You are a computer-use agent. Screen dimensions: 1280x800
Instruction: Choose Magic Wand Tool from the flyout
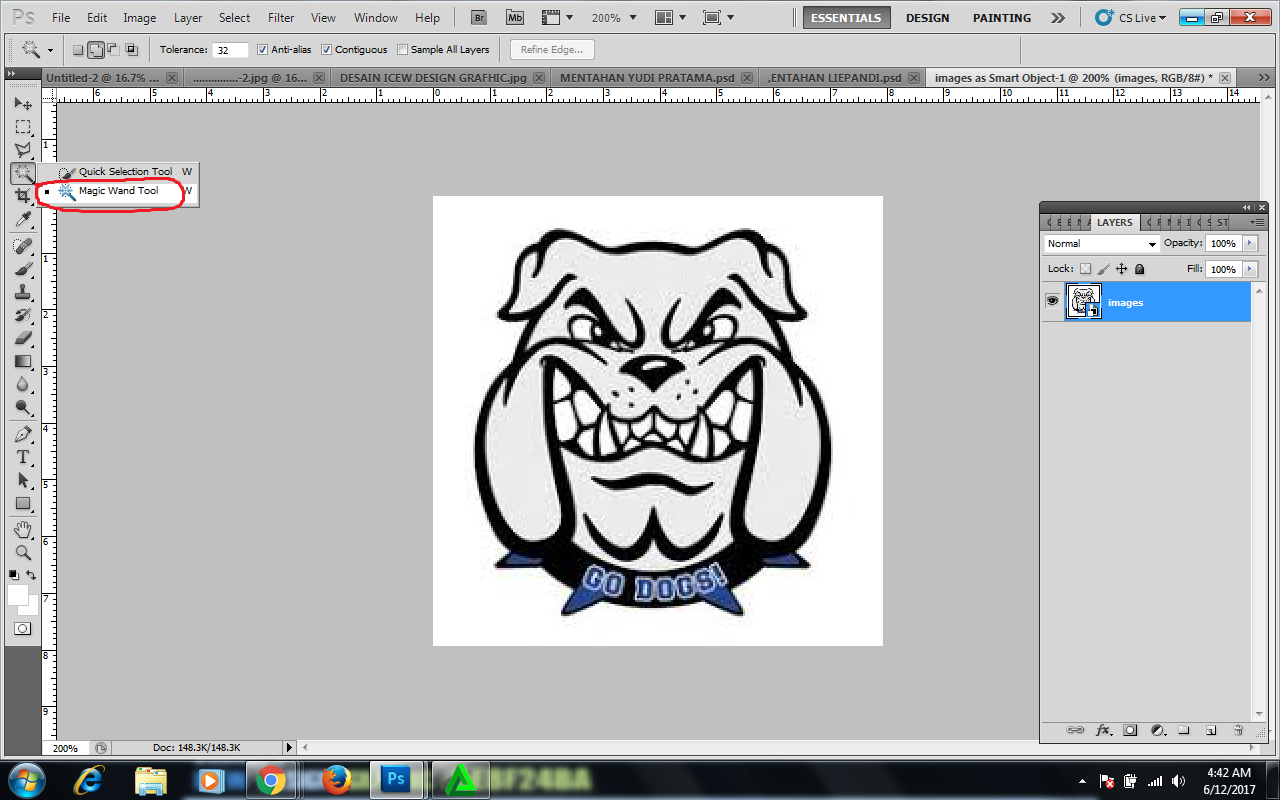118,191
